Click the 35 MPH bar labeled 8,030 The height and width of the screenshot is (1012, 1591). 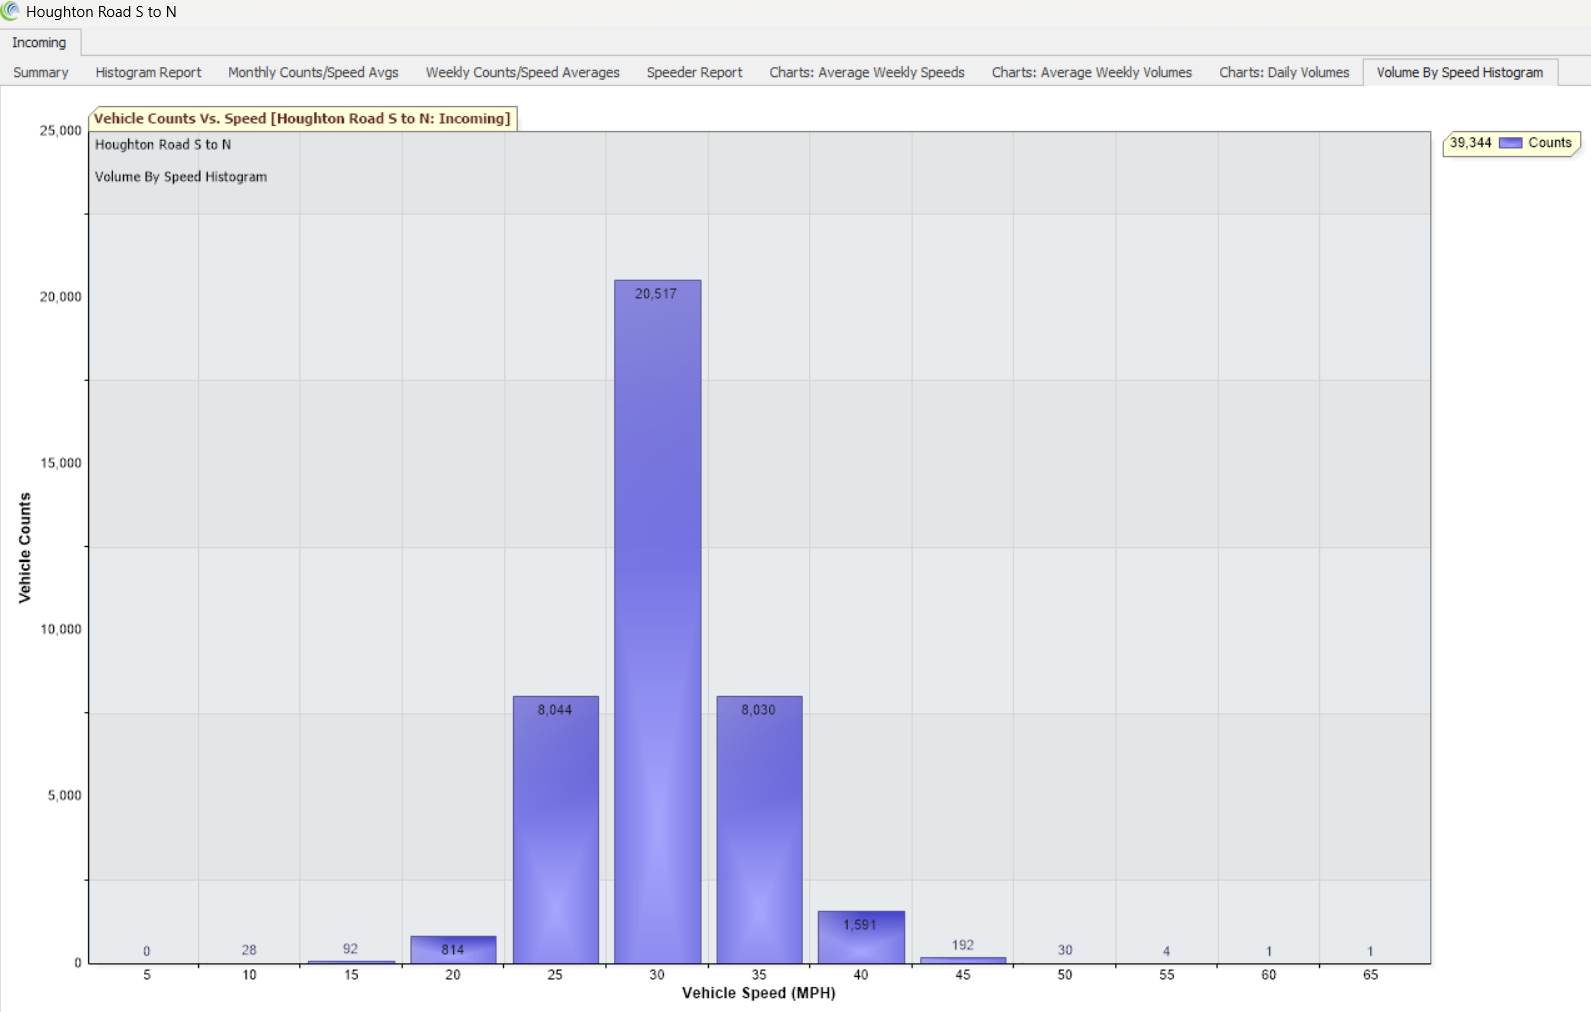coord(759,830)
